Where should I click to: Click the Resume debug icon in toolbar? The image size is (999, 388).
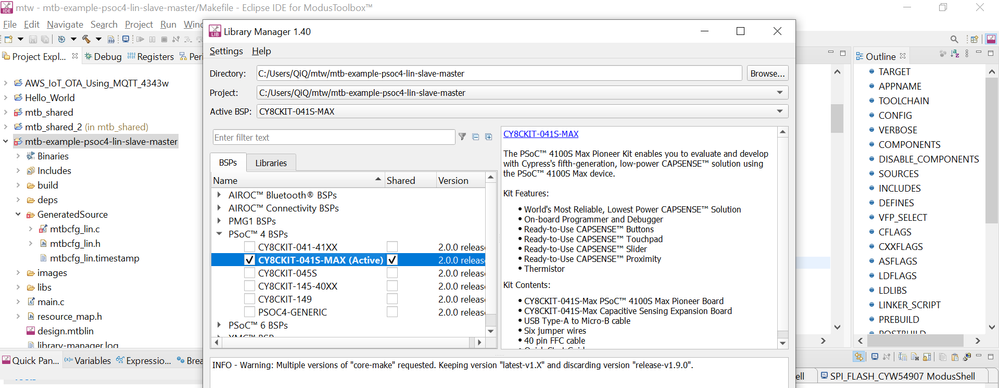[140, 39]
